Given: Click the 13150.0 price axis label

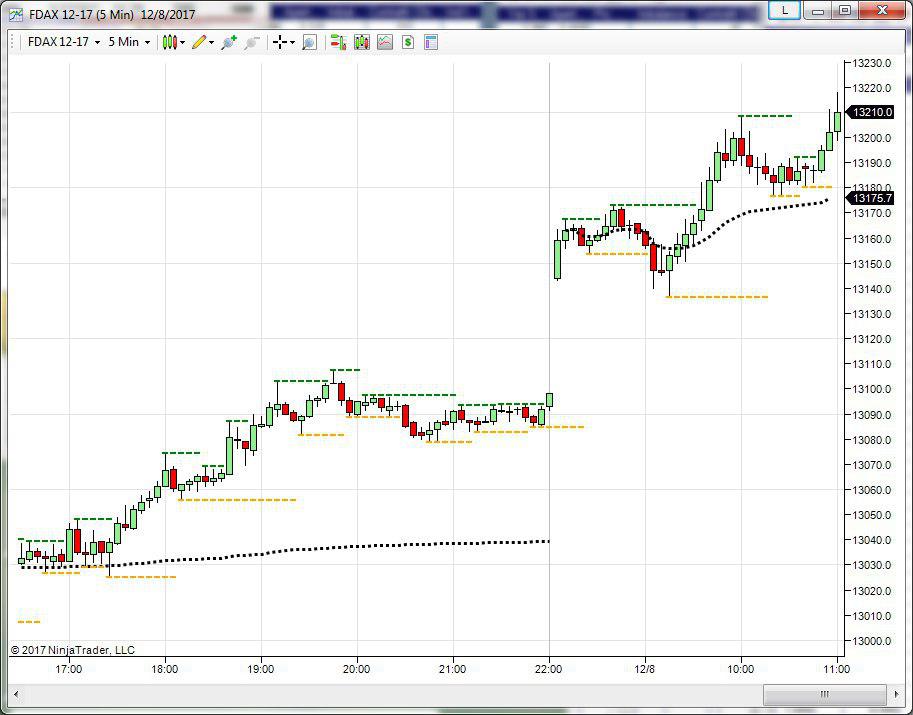Looking at the screenshot, I should [871, 264].
